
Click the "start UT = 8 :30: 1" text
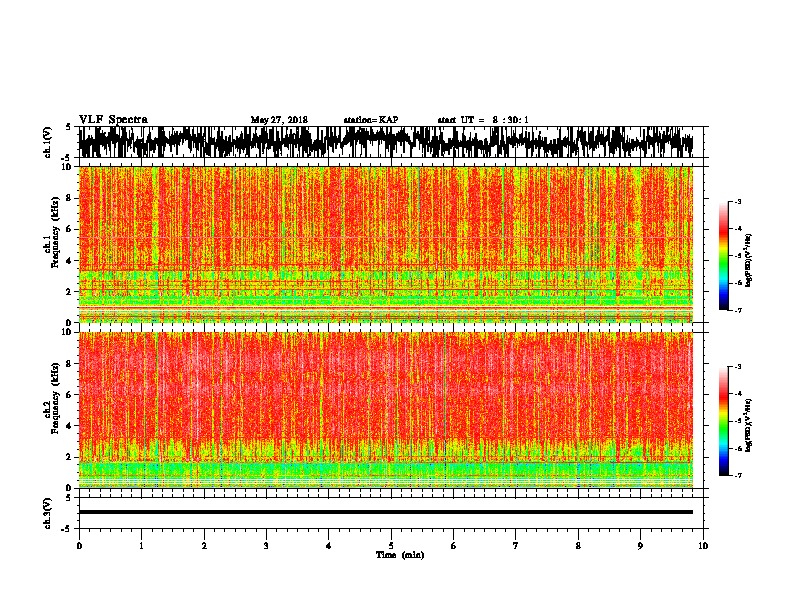tap(483, 120)
